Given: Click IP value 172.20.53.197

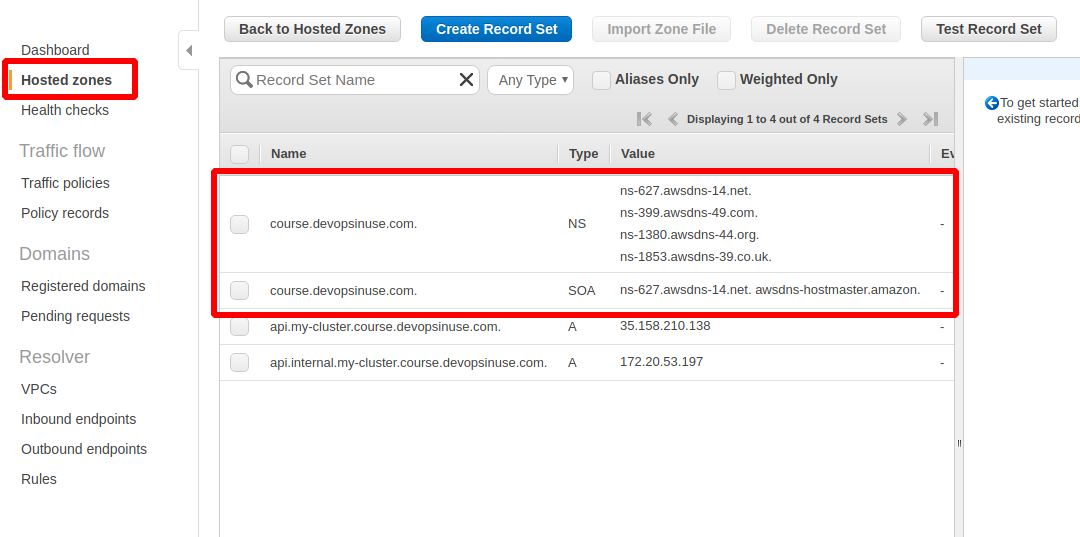Looking at the screenshot, I should pos(661,361).
